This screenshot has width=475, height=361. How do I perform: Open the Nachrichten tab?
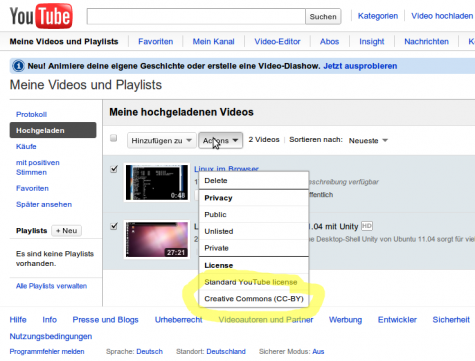point(426,42)
